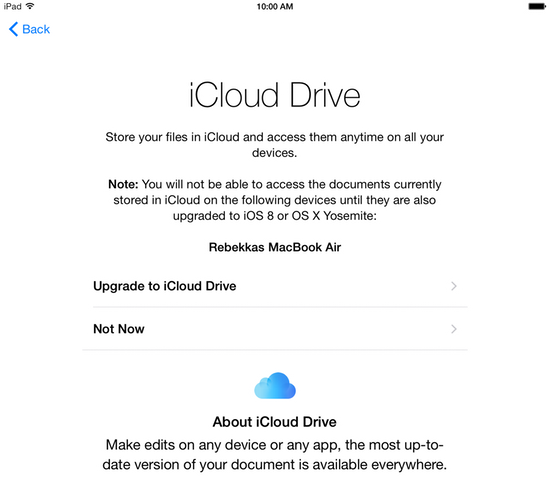
Task: Tap the 'Store your files in iCloud' description
Action: point(275,145)
